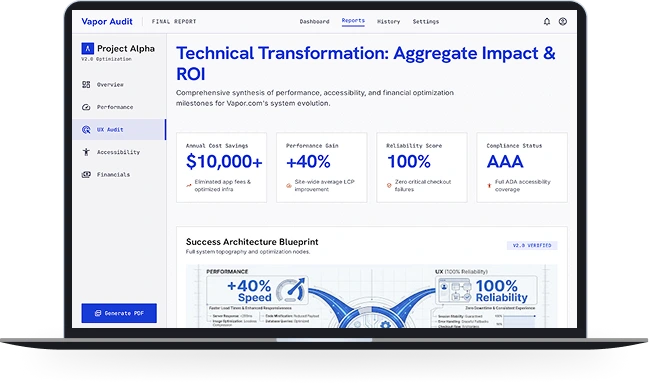The height and width of the screenshot is (385, 649).
Task: Go to the Dashboard tab
Action: click(315, 22)
